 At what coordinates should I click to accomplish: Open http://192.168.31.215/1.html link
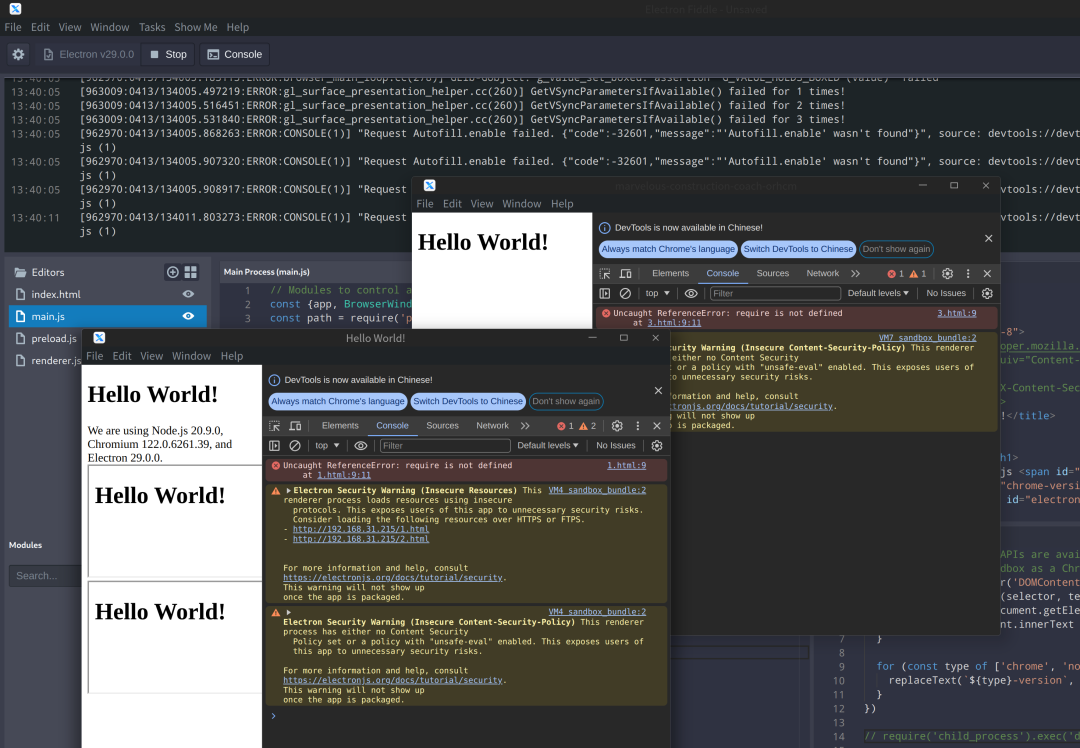360,529
